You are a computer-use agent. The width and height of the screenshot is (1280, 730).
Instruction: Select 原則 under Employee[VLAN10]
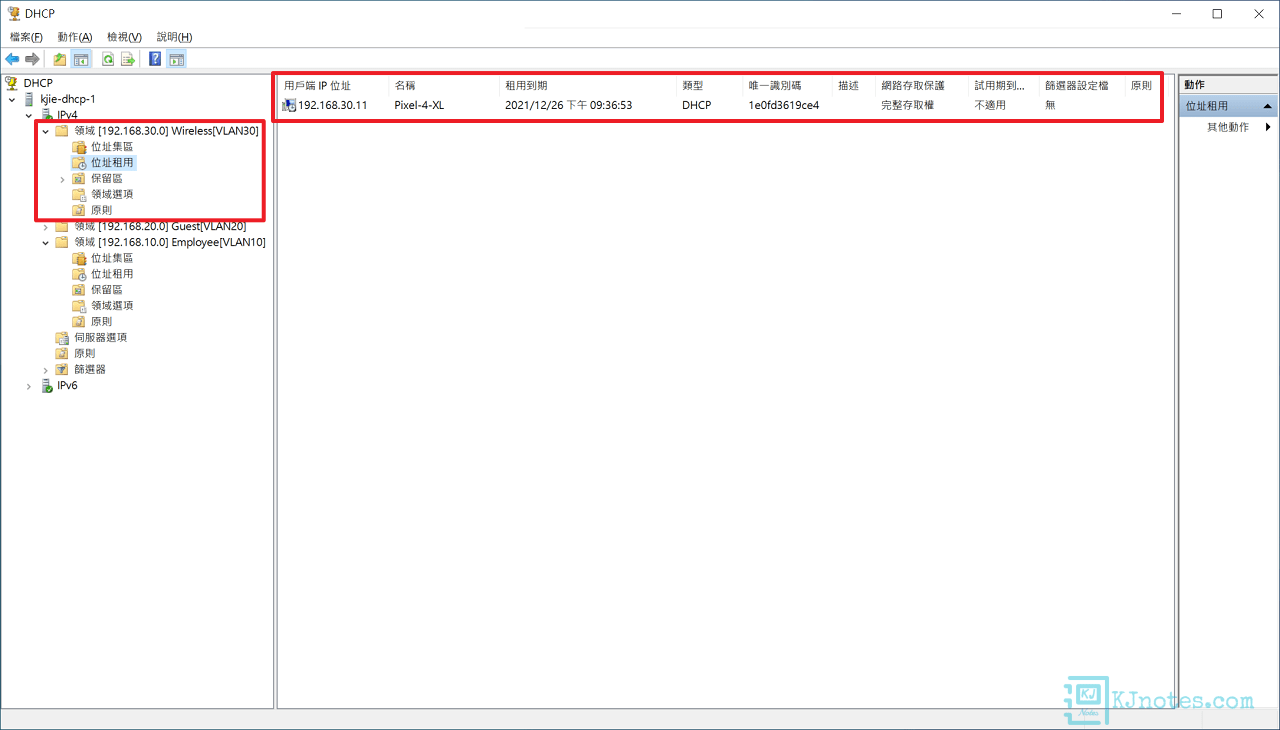[x=101, y=322]
